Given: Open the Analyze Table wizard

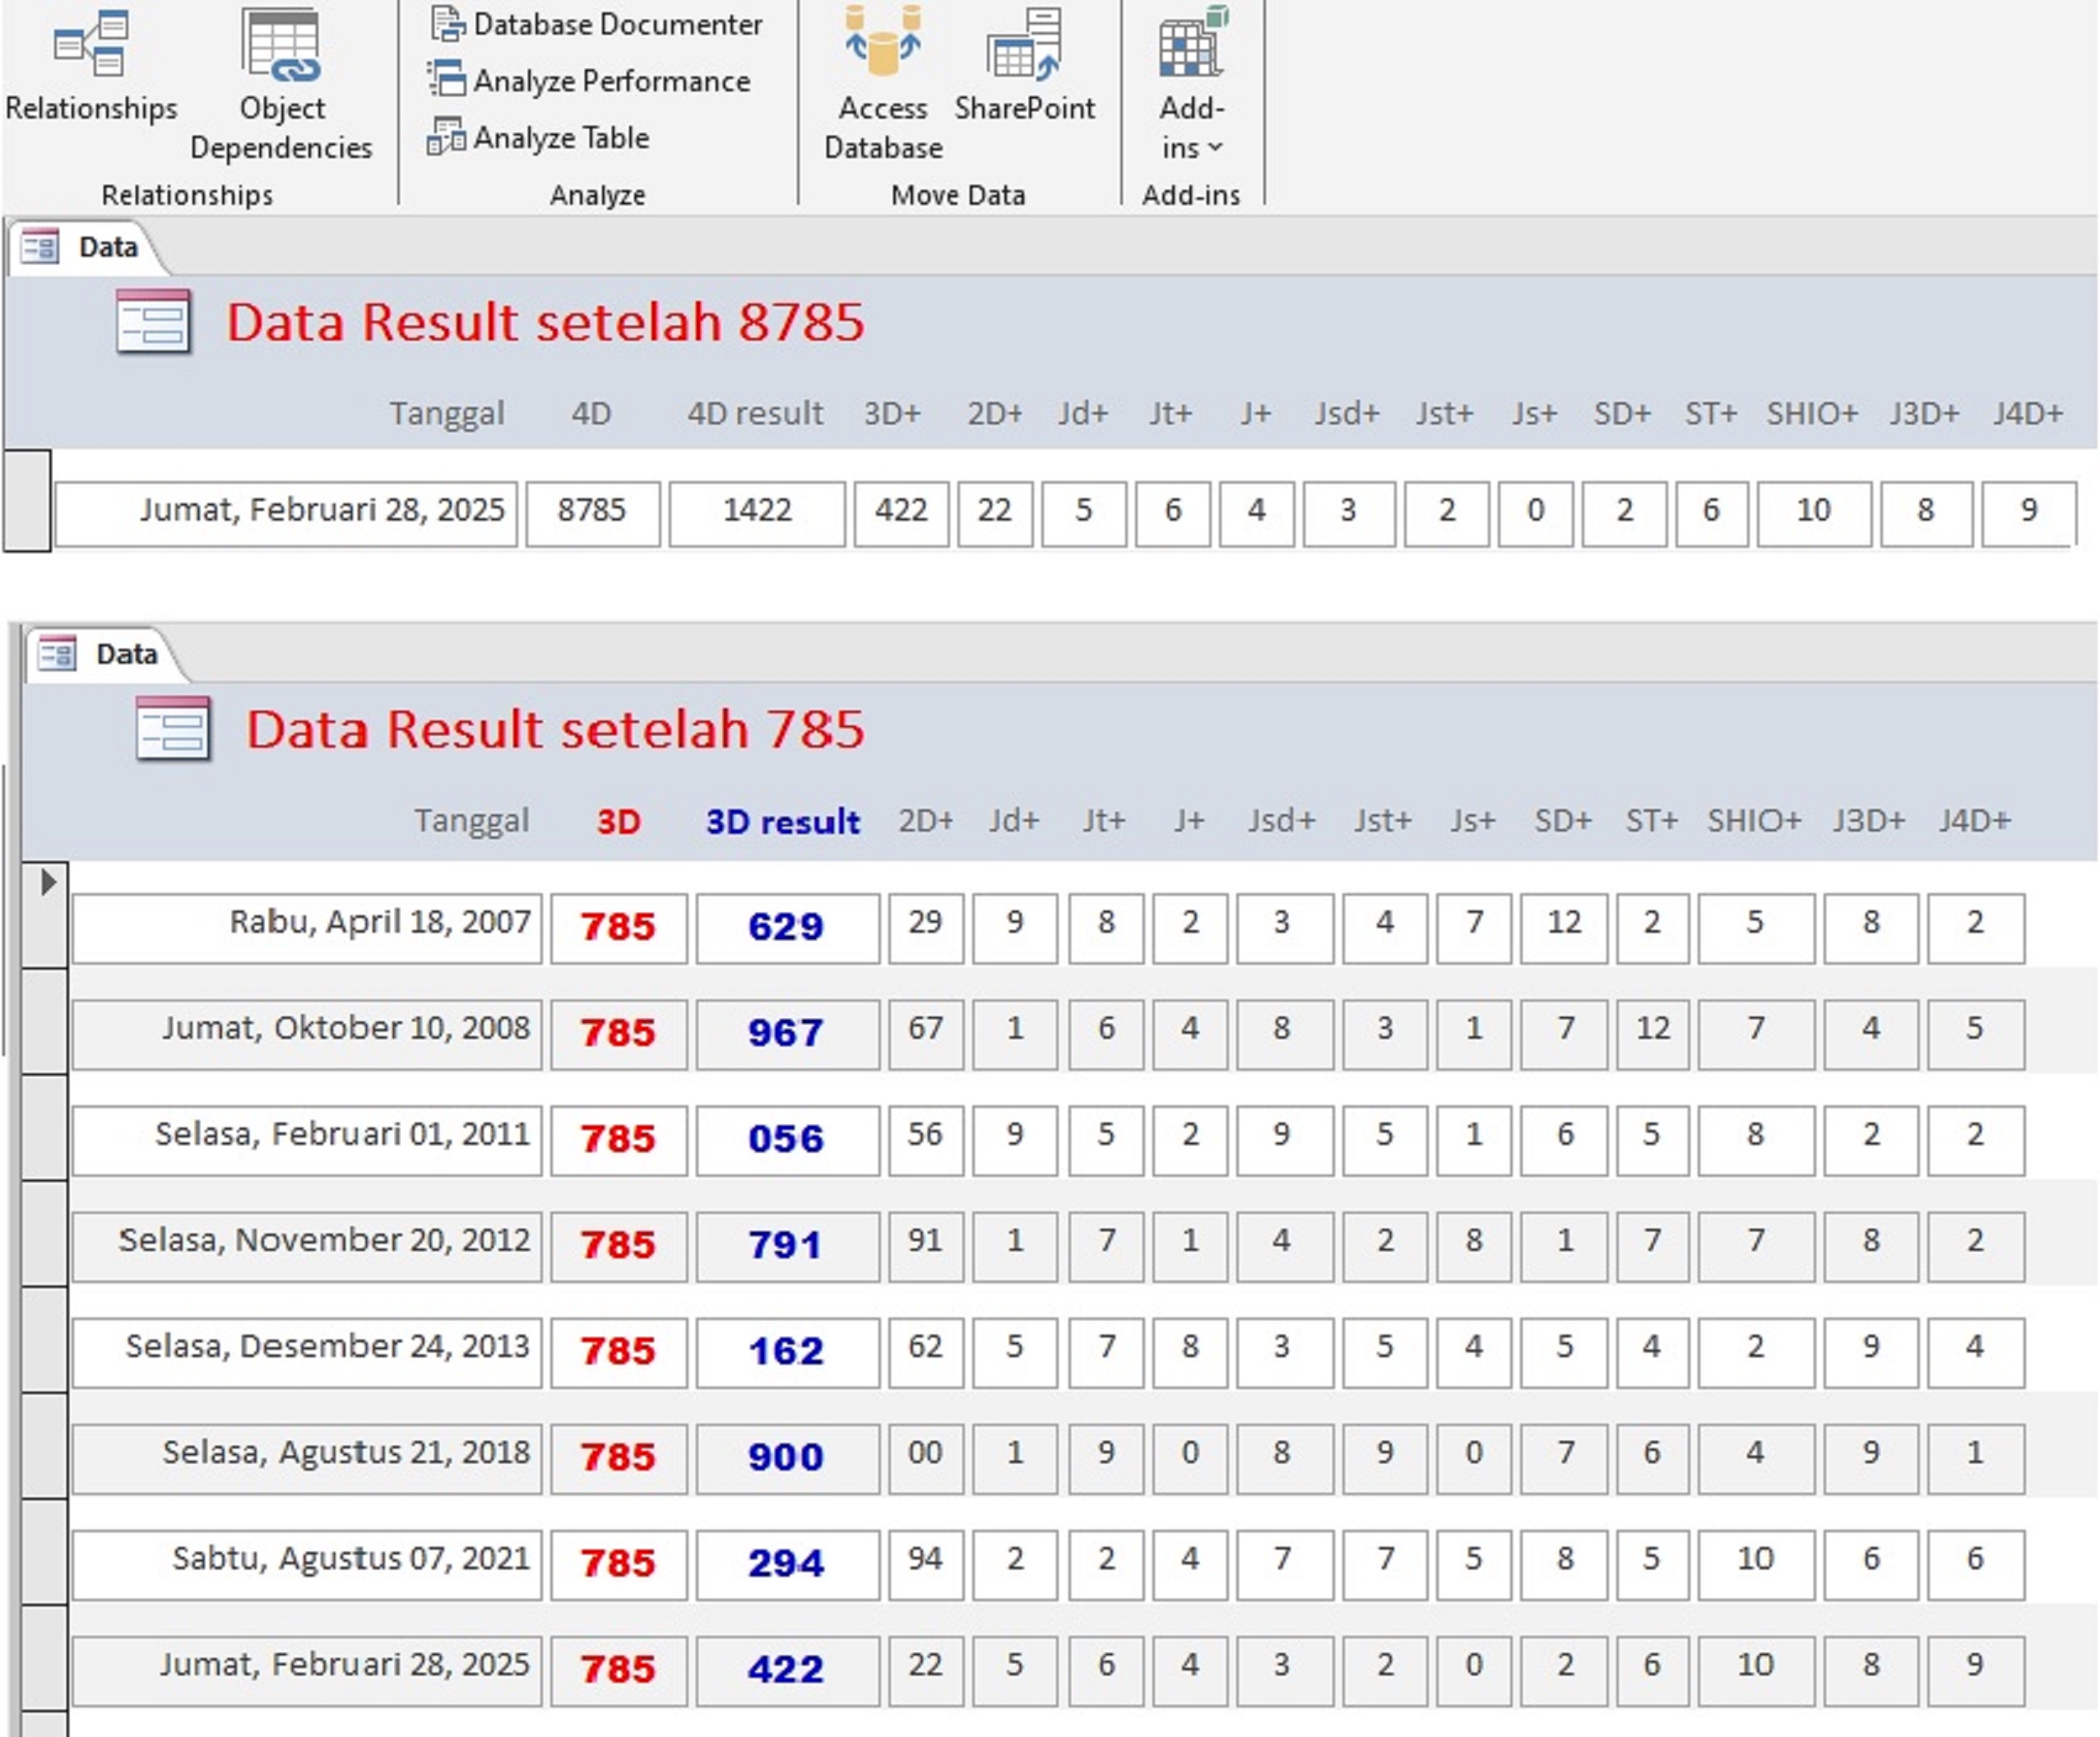Looking at the screenshot, I should pos(539,137).
